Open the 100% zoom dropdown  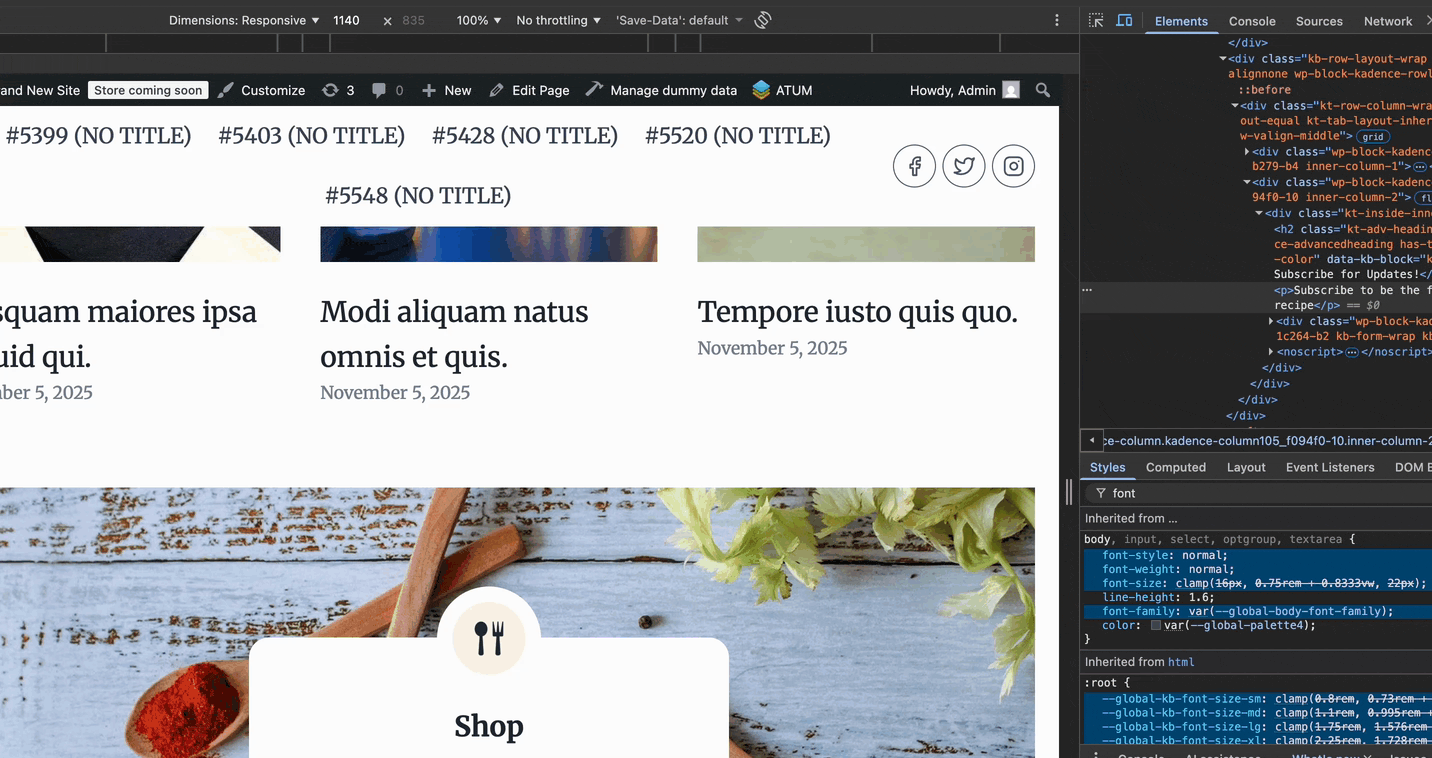tap(478, 20)
